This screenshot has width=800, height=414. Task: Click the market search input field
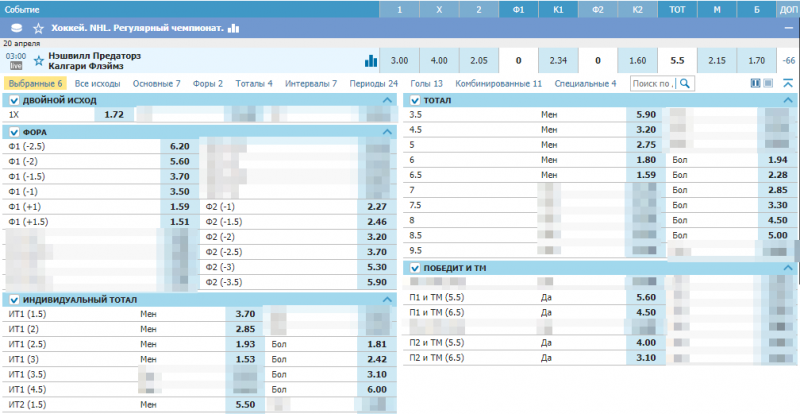click(x=652, y=84)
